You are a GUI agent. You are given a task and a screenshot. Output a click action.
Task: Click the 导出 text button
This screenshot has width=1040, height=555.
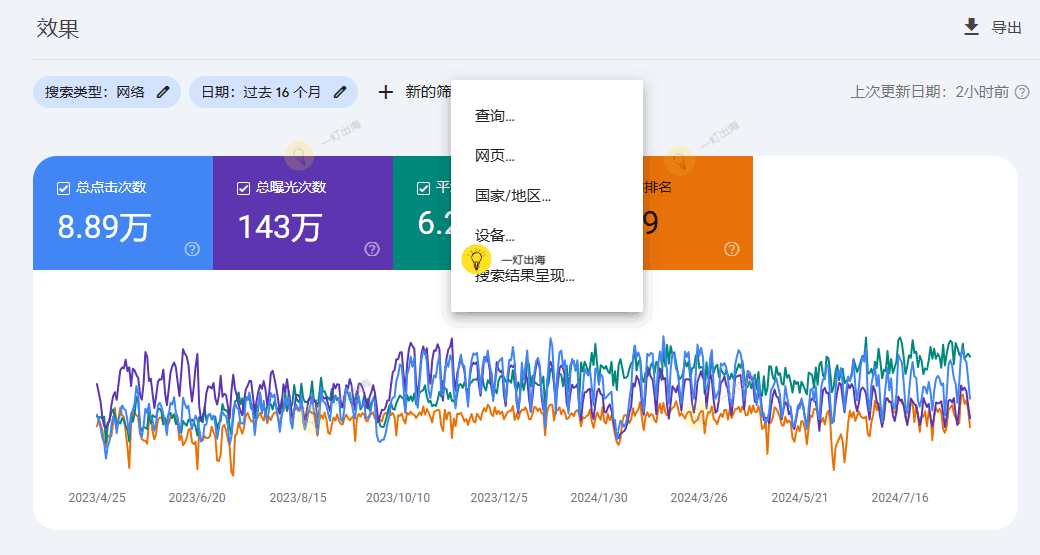[1006, 28]
